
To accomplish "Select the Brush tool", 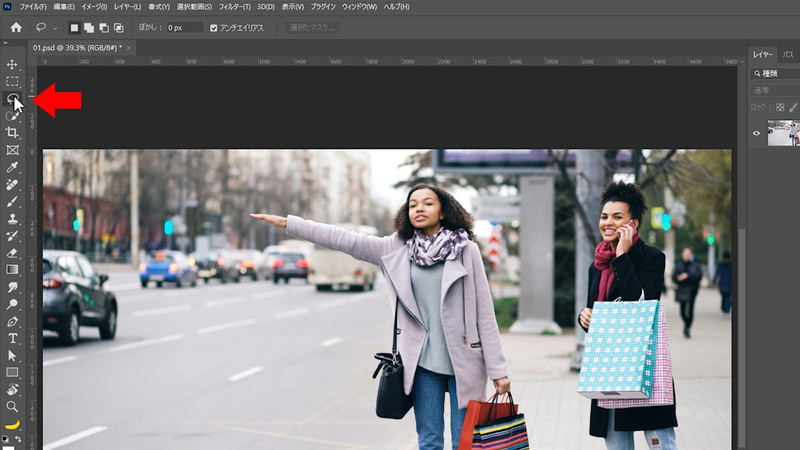I will [x=12, y=202].
